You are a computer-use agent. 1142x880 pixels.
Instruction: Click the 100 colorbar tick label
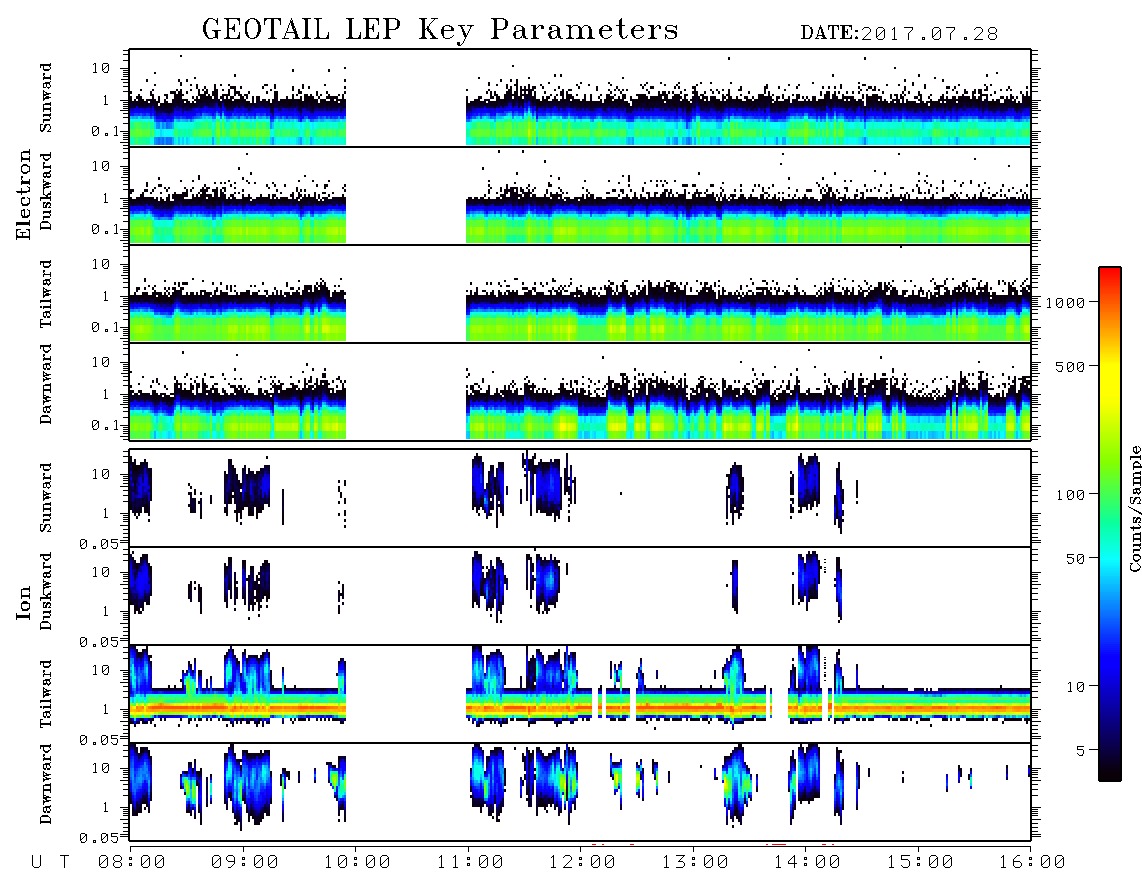click(1070, 495)
